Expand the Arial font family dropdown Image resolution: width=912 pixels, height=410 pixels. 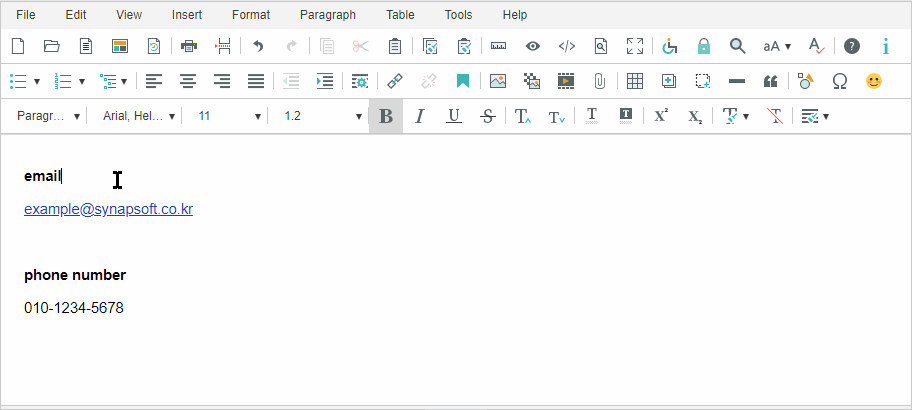pyautogui.click(x=139, y=116)
